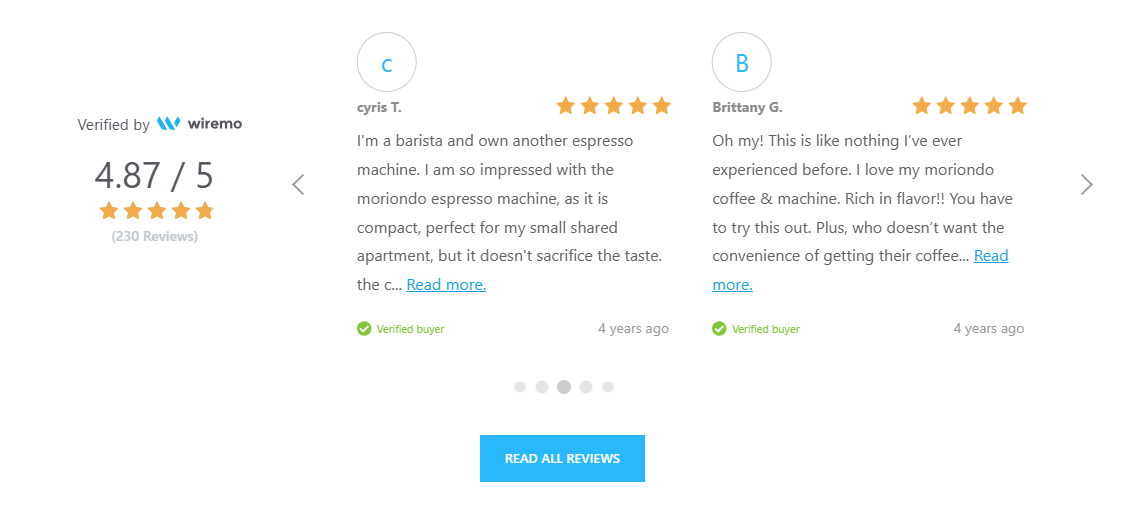
Task: Select the last carousel pagination dot
Action: 608,387
